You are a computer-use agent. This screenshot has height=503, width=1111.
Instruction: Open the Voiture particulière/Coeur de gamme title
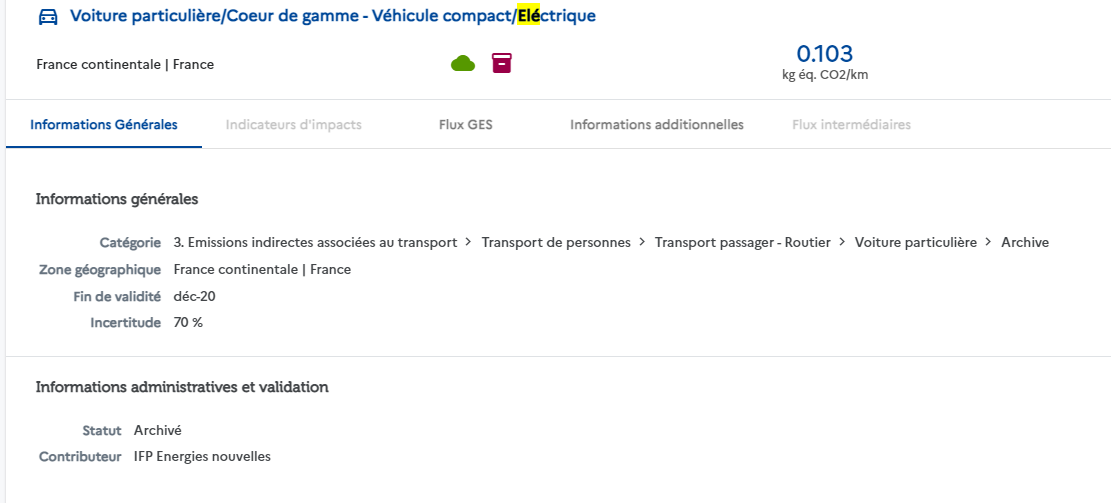coord(332,17)
